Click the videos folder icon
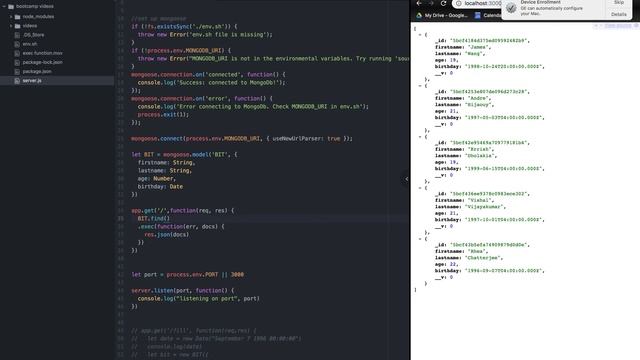The height and width of the screenshot is (360, 640). click(17, 26)
